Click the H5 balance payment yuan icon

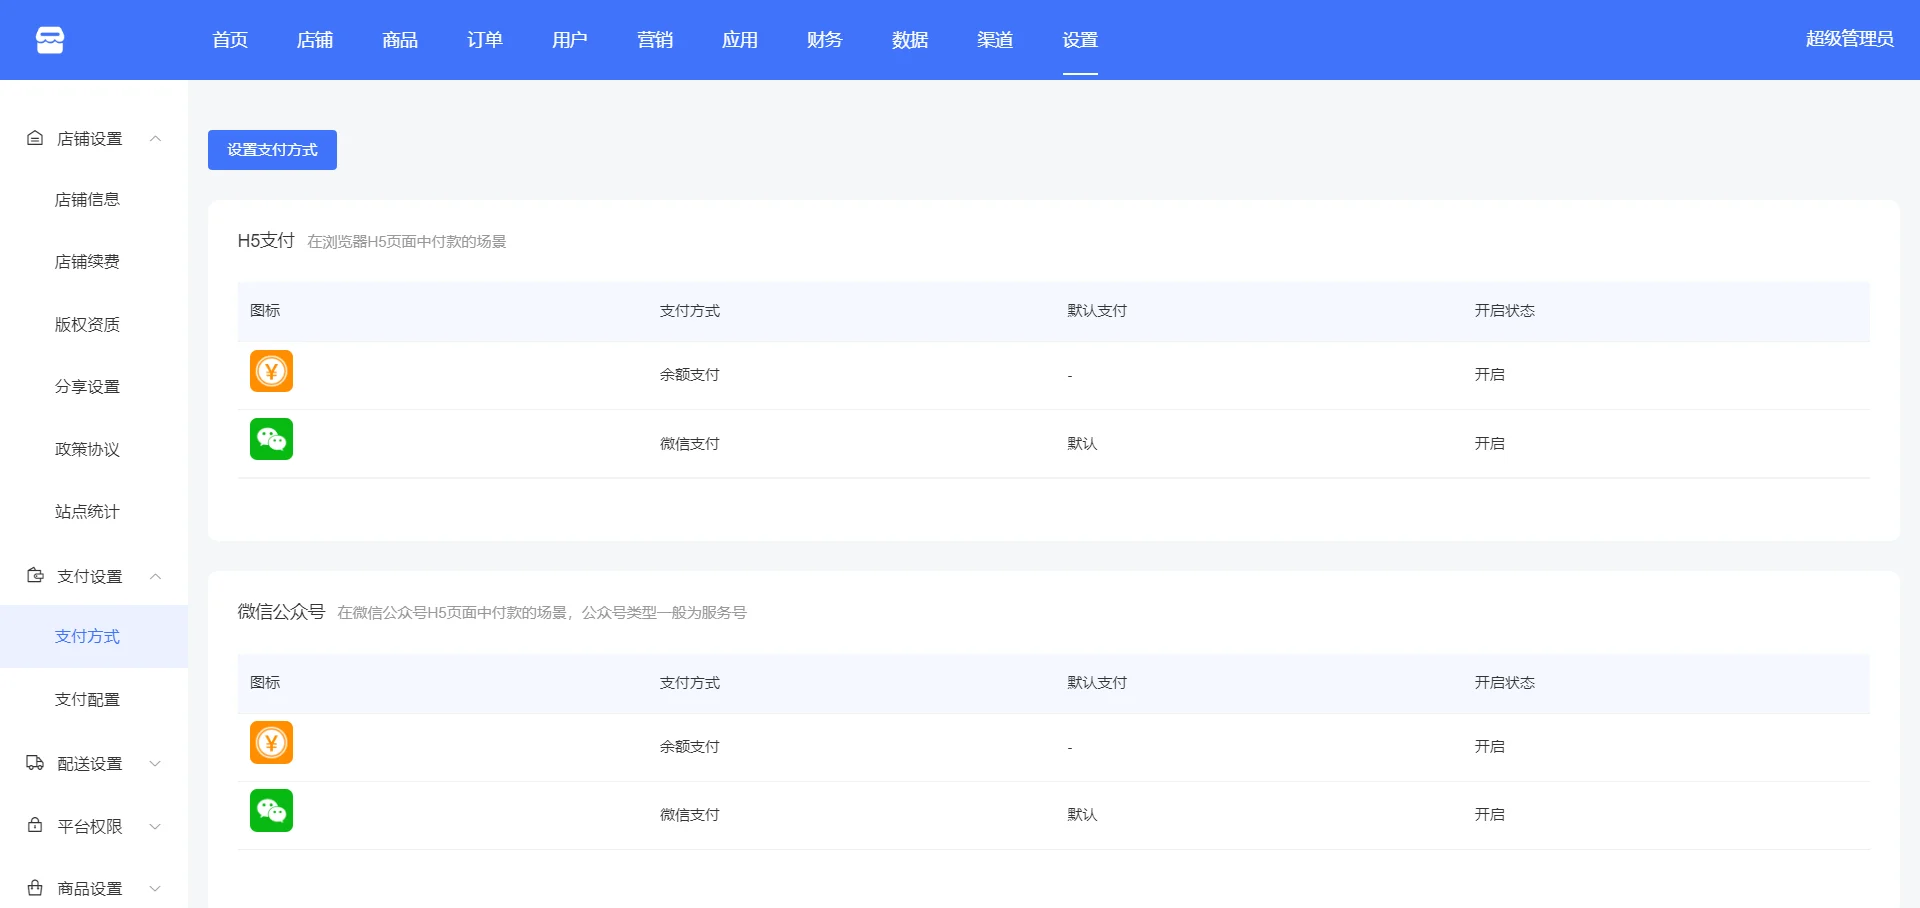point(271,372)
